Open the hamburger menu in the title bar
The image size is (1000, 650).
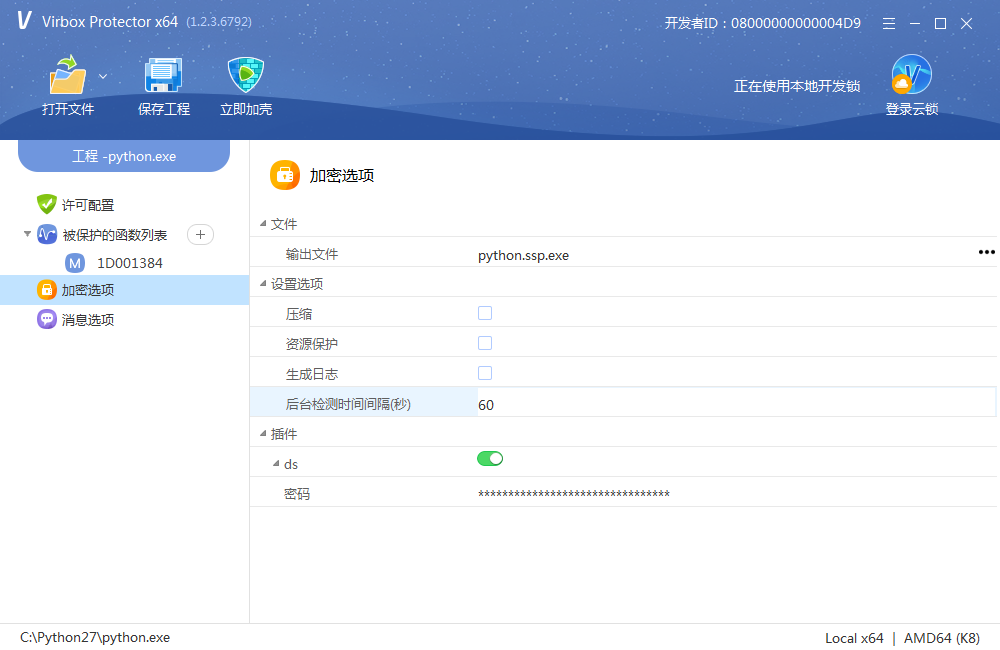[x=888, y=24]
